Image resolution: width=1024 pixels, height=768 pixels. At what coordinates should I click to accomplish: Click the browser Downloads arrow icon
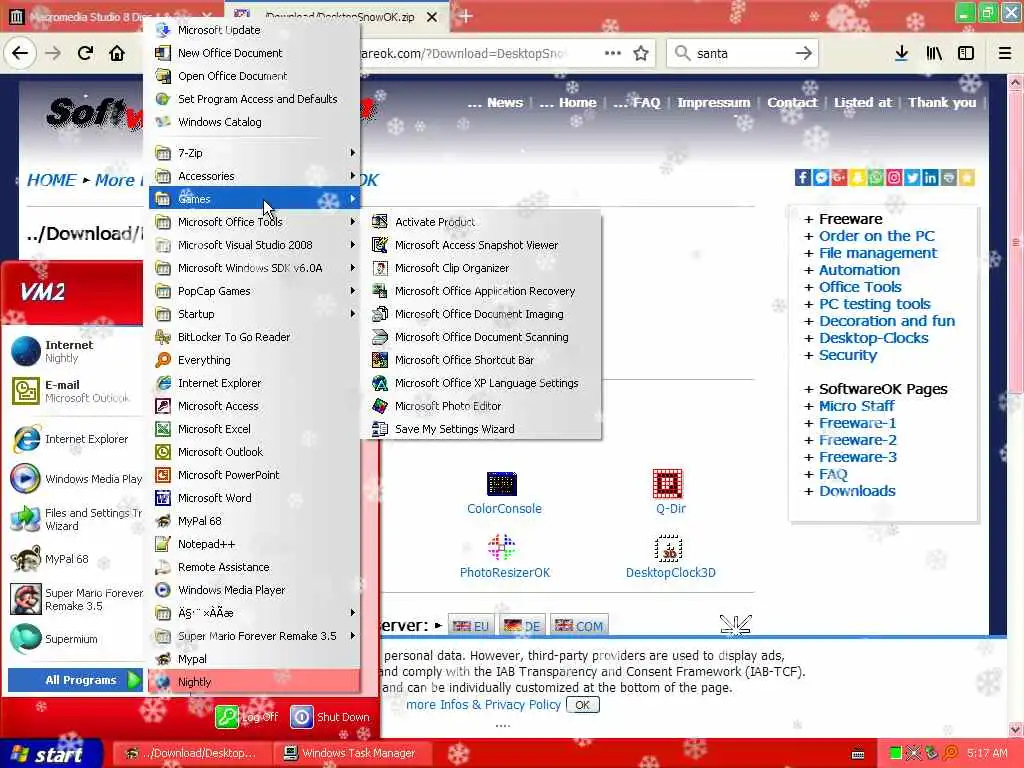coord(901,54)
